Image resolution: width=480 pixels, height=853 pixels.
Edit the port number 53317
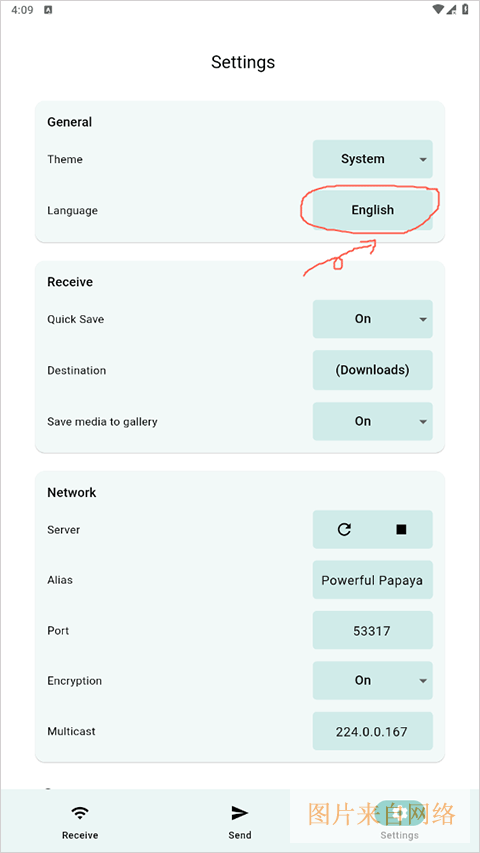tap(373, 631)
